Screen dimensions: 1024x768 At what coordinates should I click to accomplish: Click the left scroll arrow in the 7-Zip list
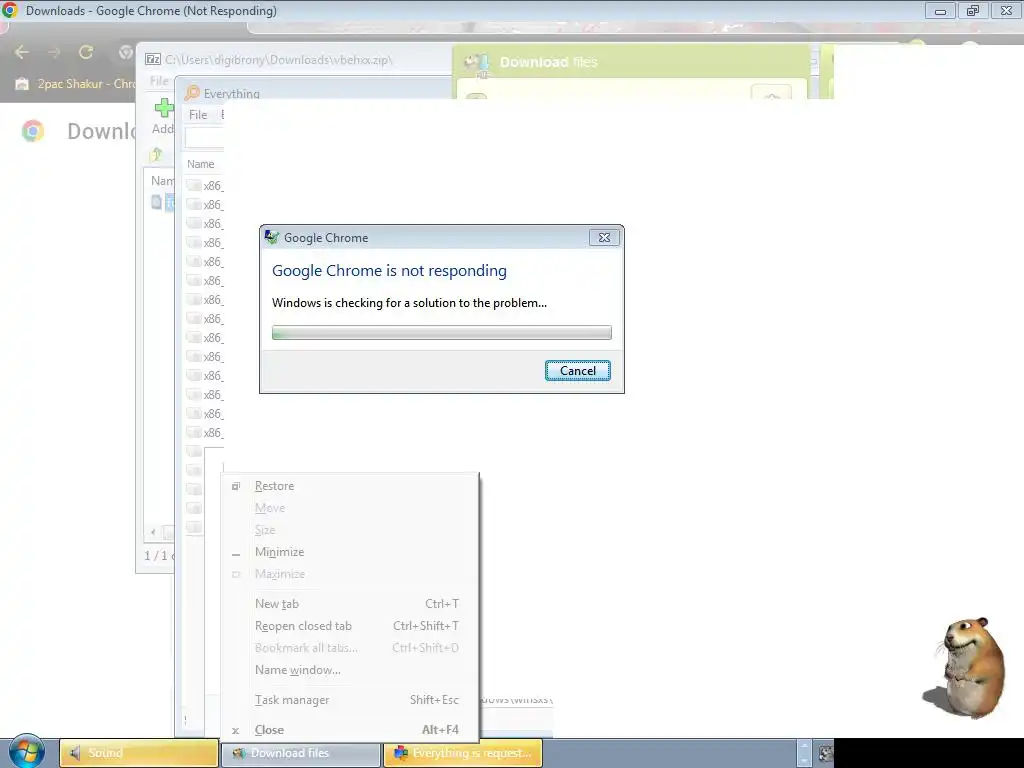(153, 532)
